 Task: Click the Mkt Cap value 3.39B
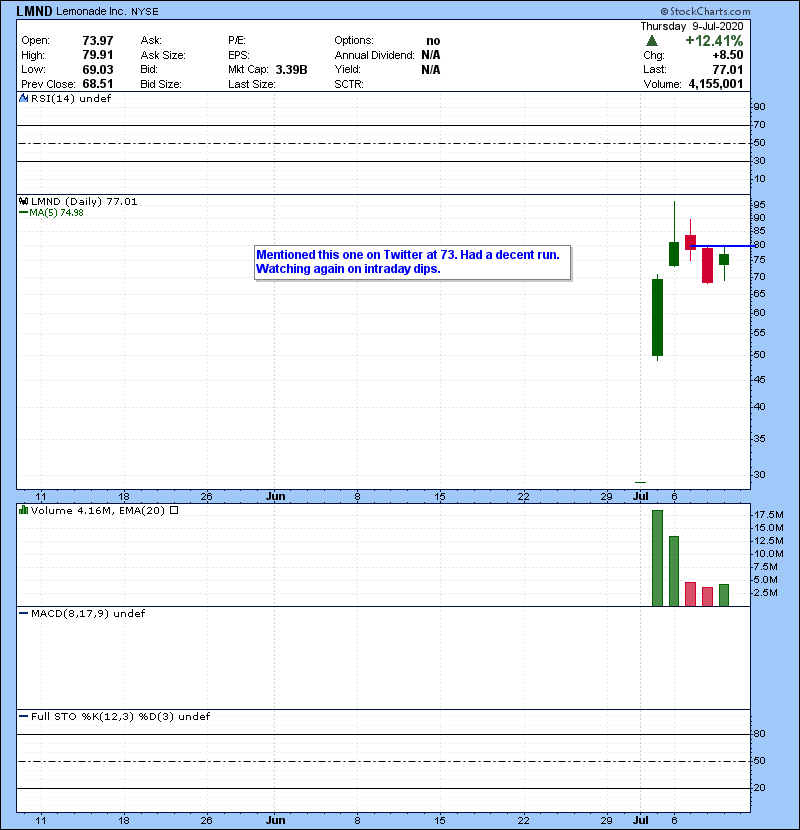click(x=291, y=69)
